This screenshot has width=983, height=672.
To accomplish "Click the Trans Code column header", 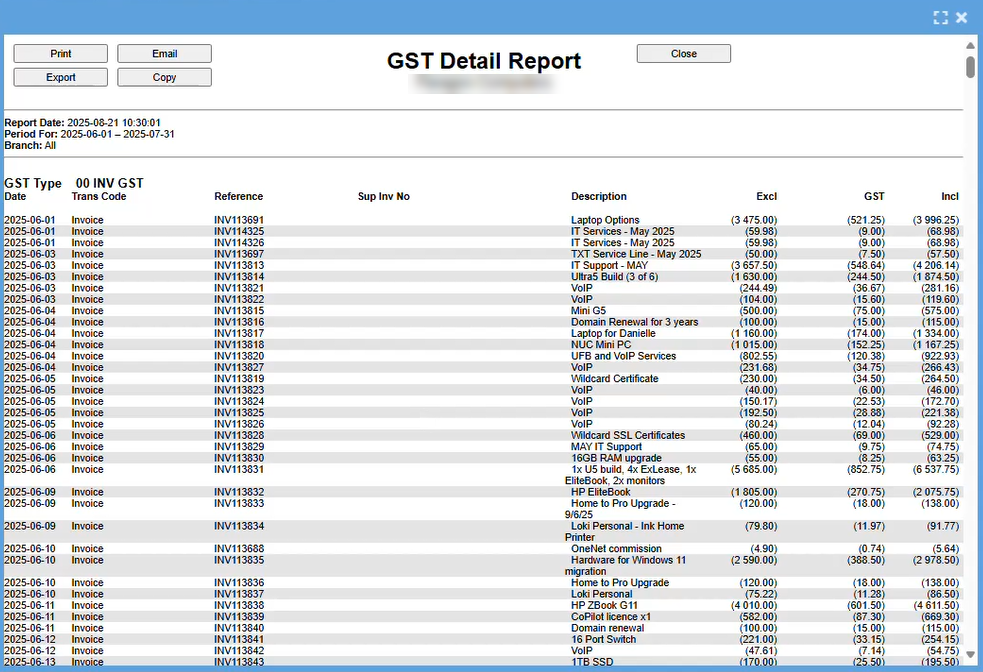I will coord(99,197).
